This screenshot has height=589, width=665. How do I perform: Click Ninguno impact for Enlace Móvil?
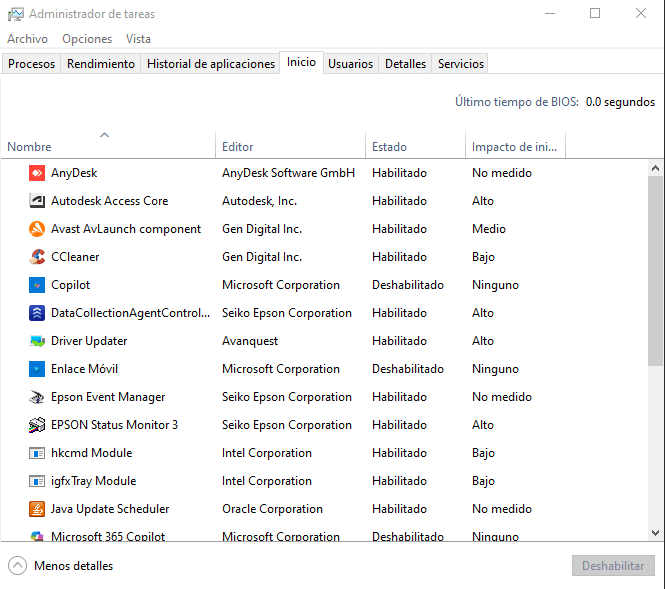coord(495,369)
